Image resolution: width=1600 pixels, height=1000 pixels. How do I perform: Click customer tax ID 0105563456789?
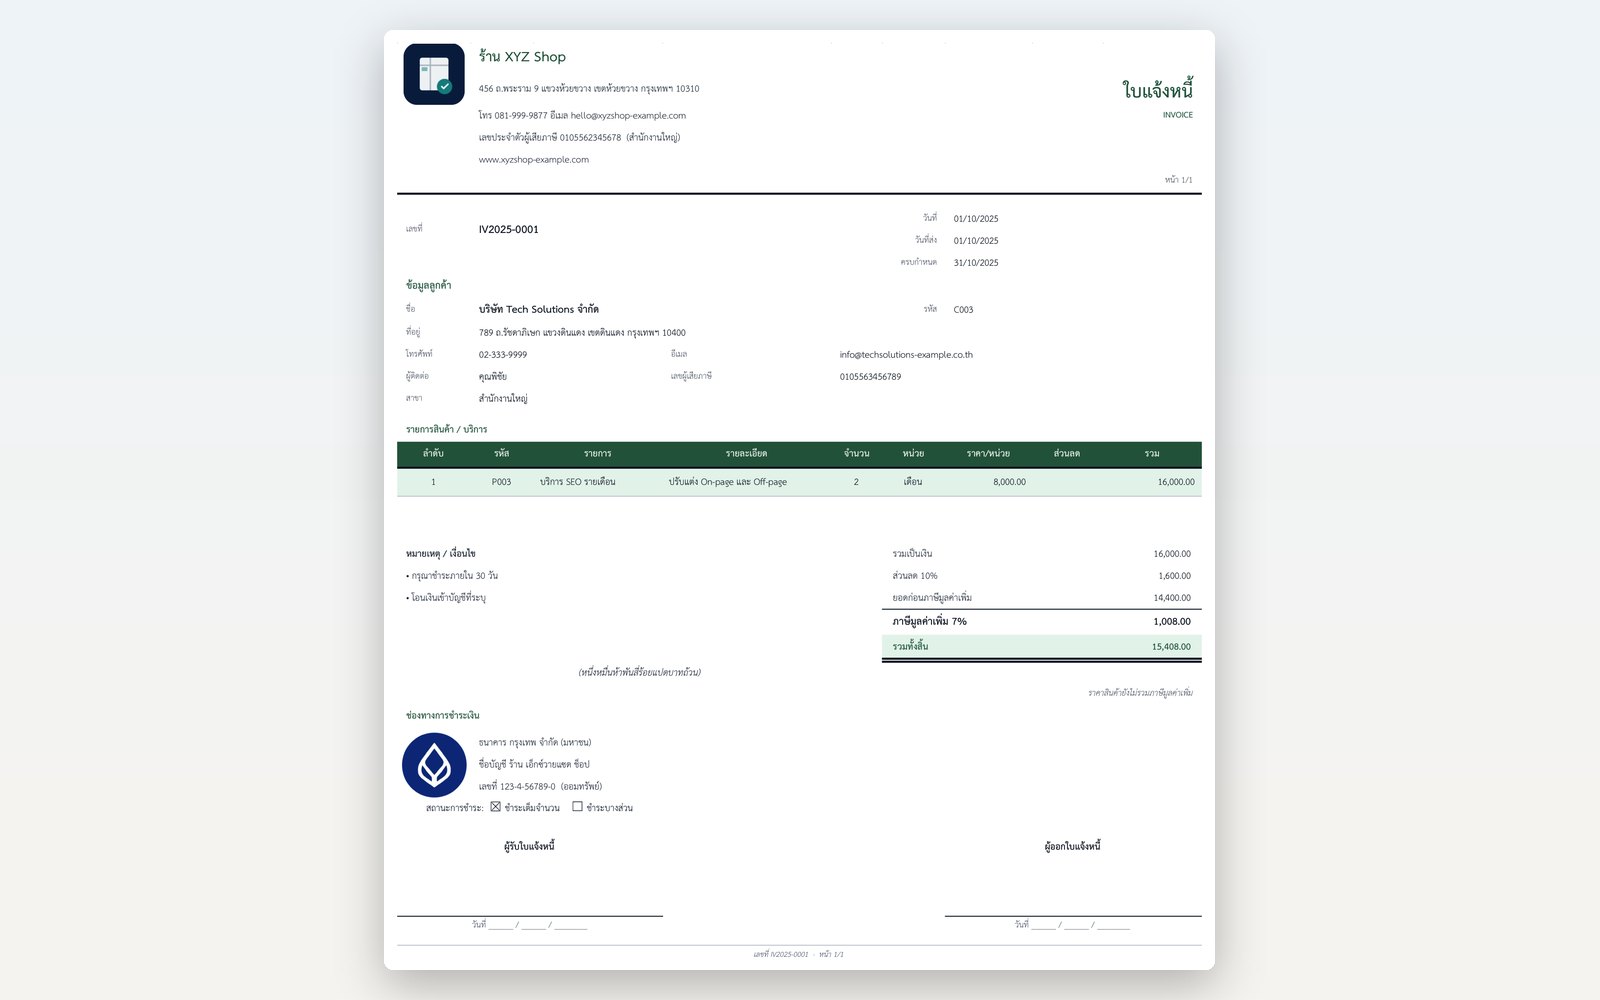click(870, 377)
